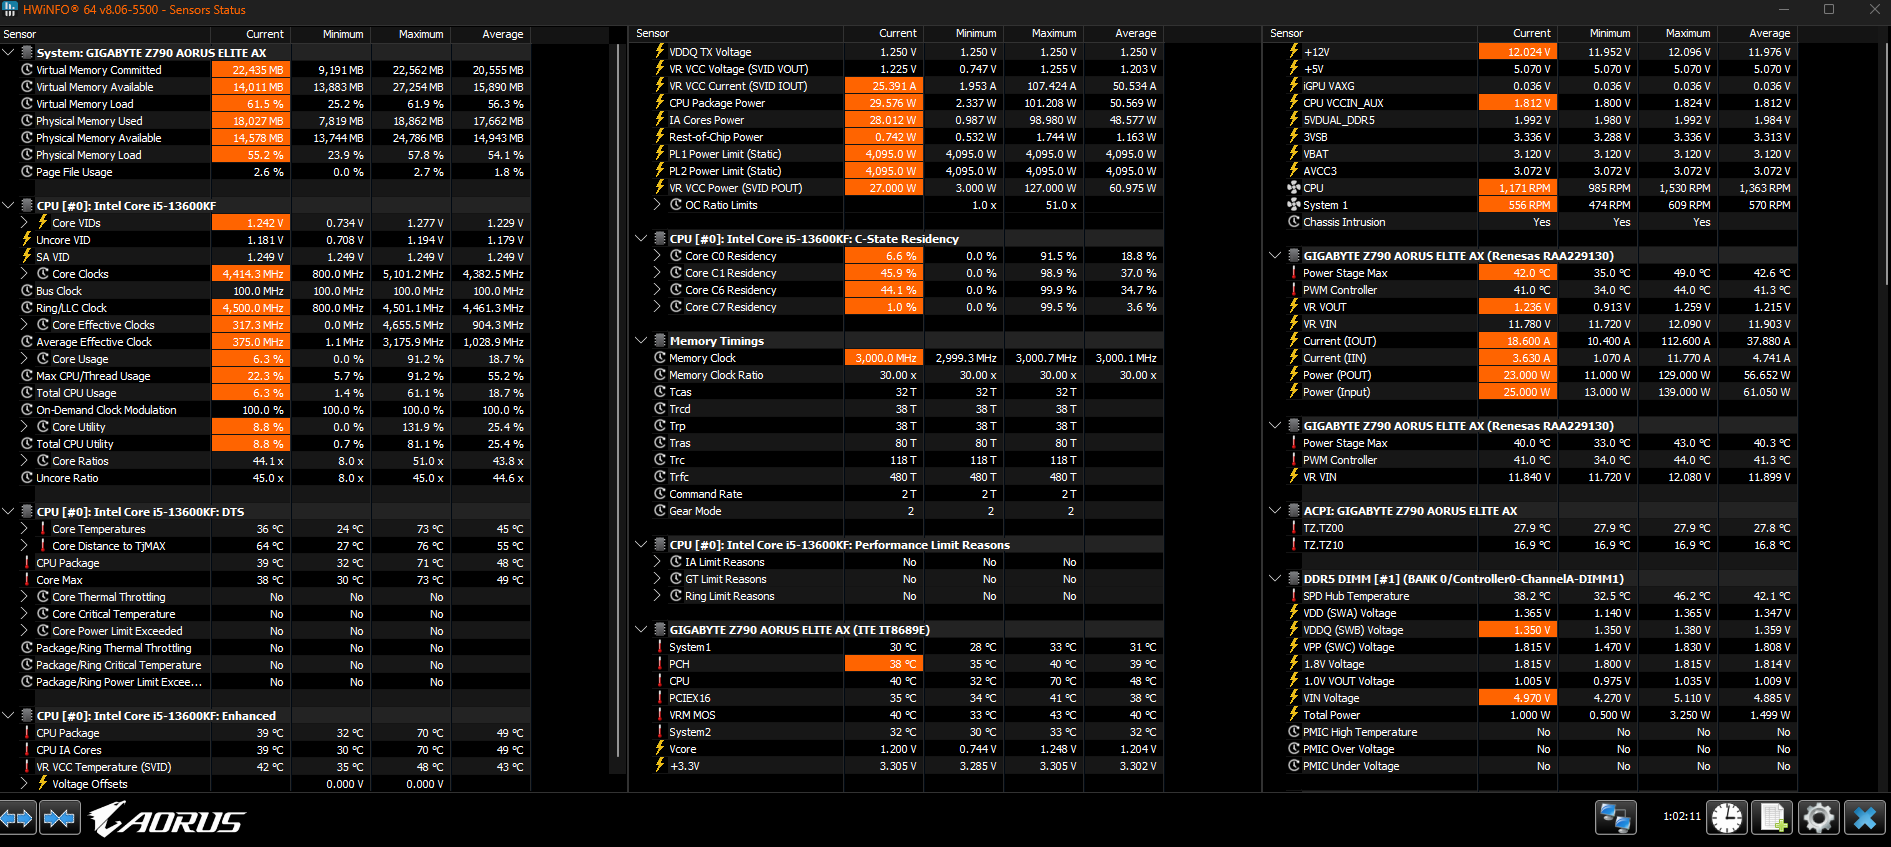Collapse the Performance Limit Reasons section
This screenshot has height=847, width=1891.
coord(641,545)
